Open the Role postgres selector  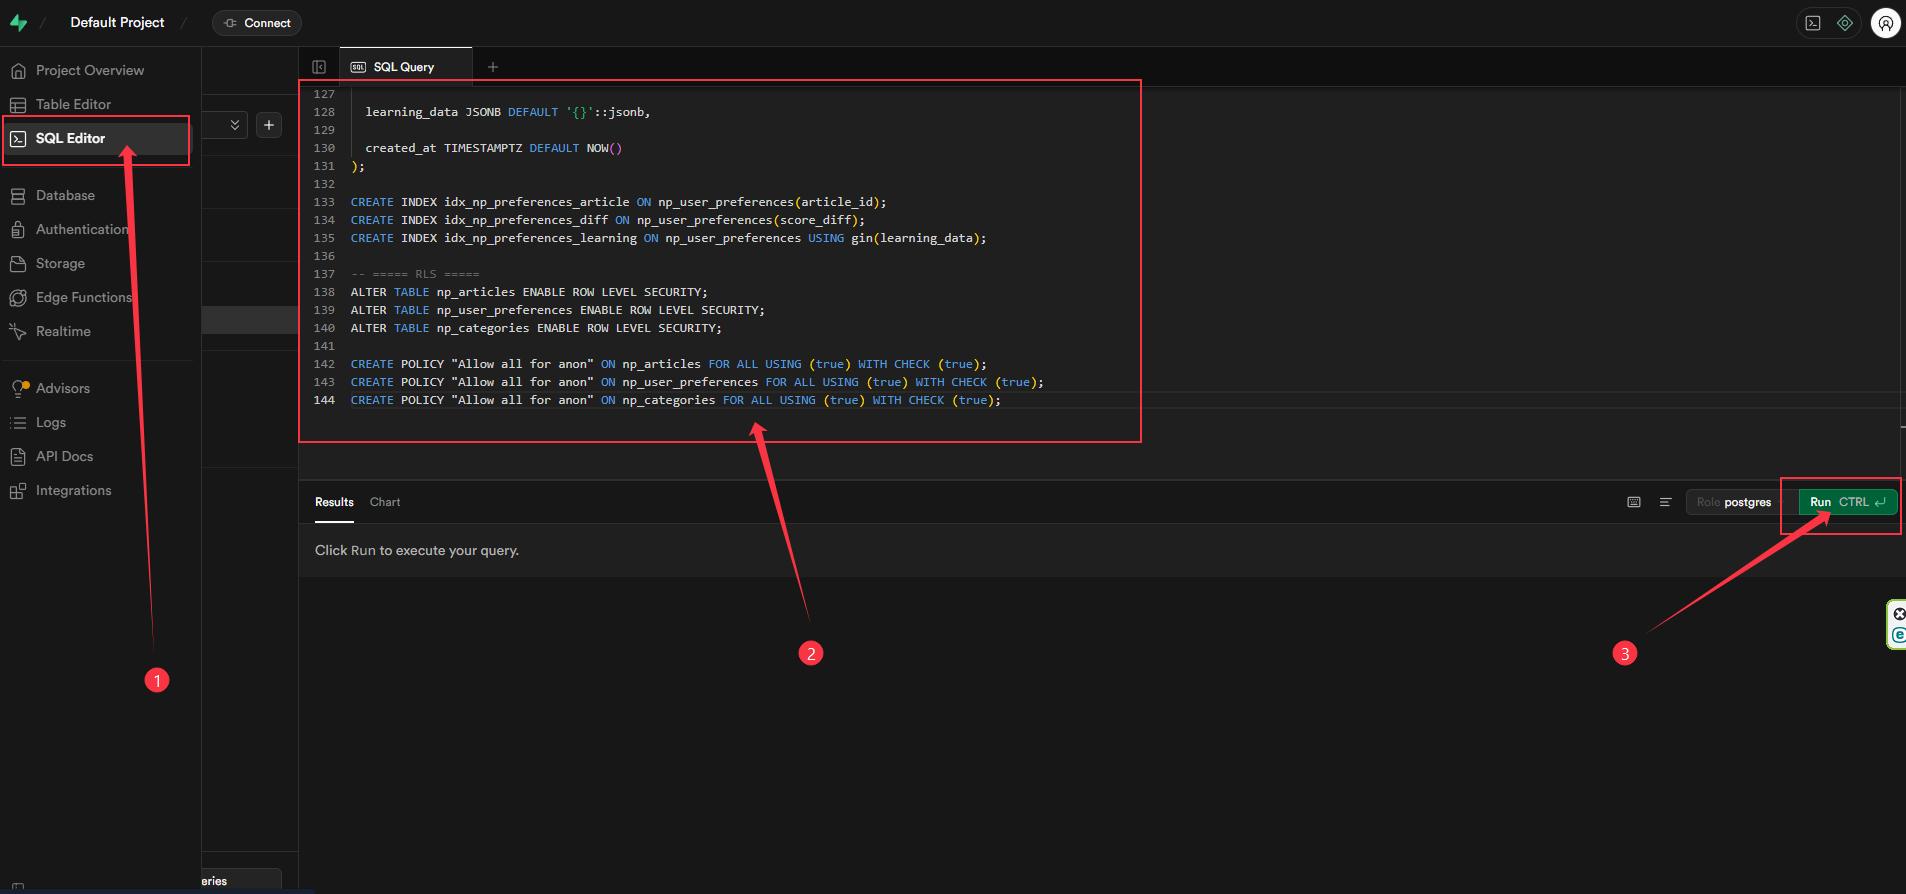pyautogui.click(x=1735, y=502)
